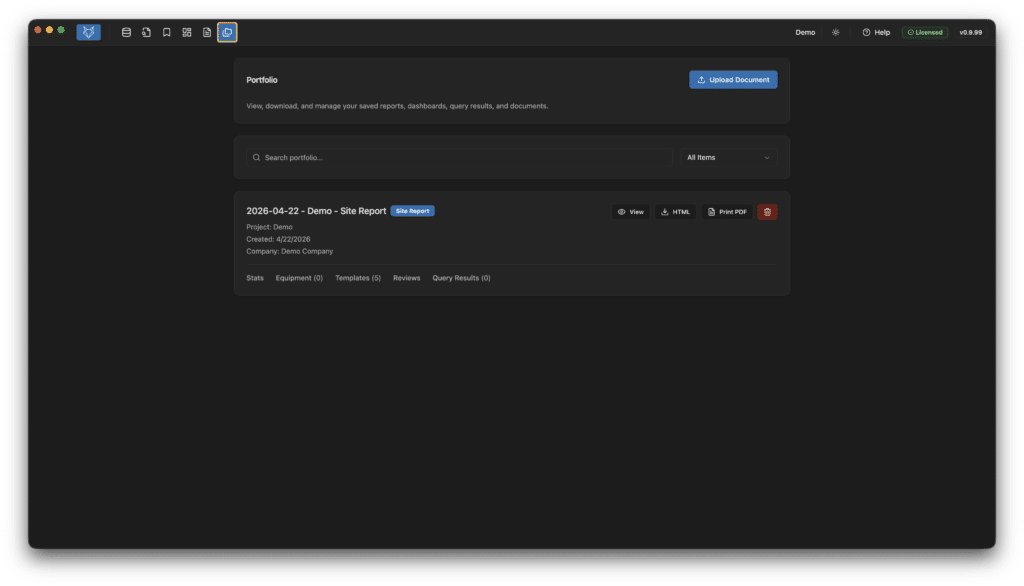
Task: Click the v0.9.99 version badge
Action: [x=970, y=32]
